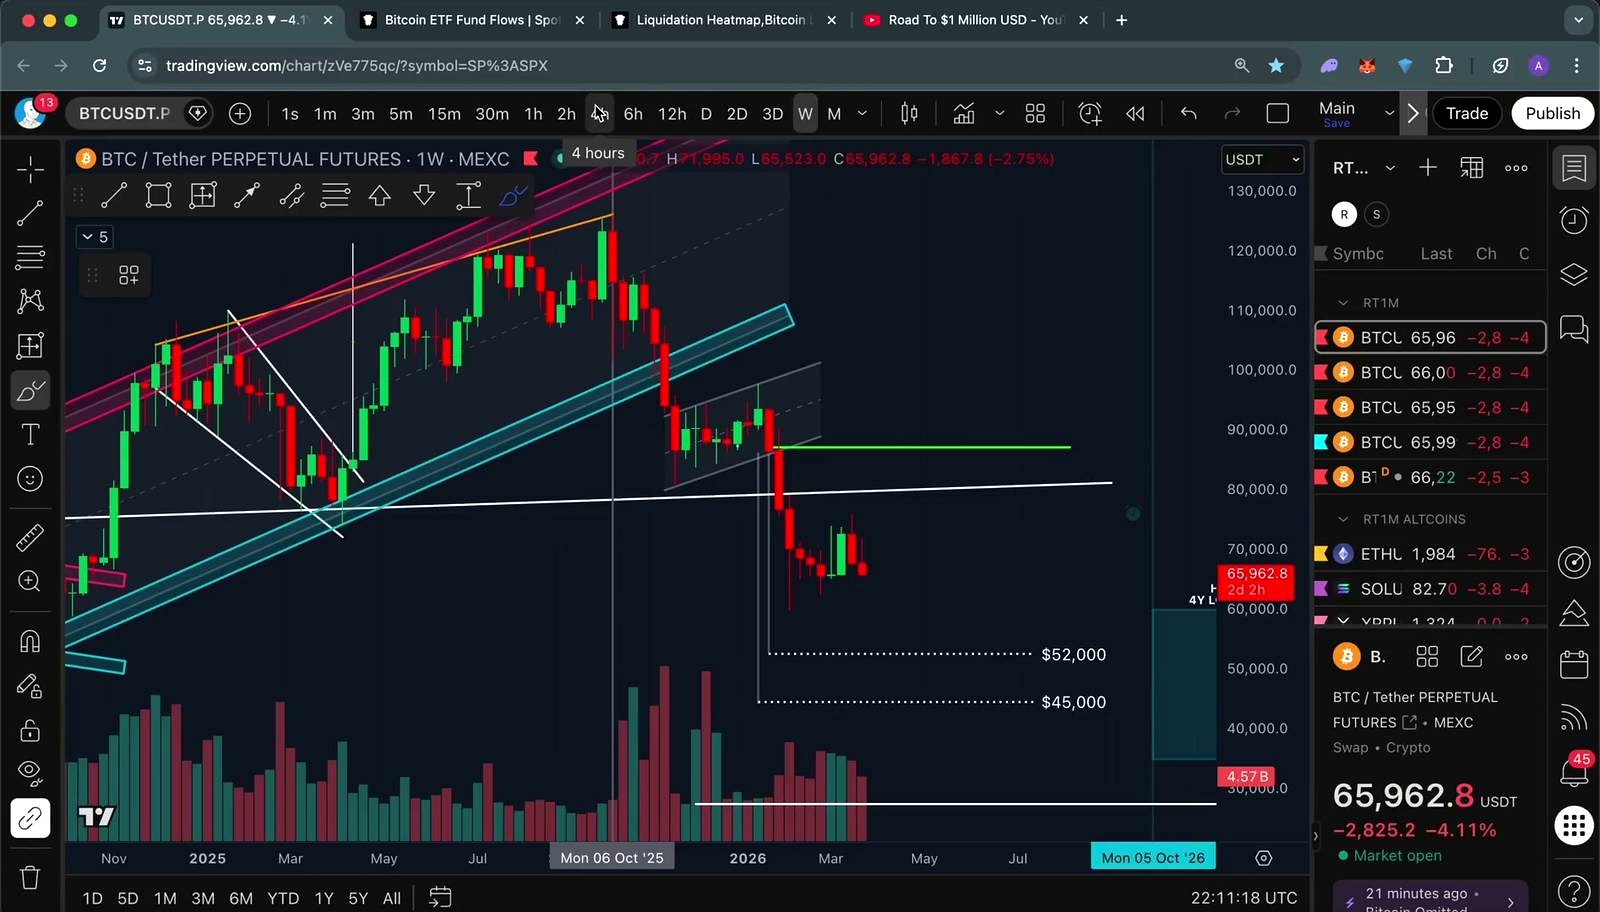Image resolution: width=1600 pixels, height=912 pixels.
Task: Open the calendar panel icon
Action: click(1574, 664)
